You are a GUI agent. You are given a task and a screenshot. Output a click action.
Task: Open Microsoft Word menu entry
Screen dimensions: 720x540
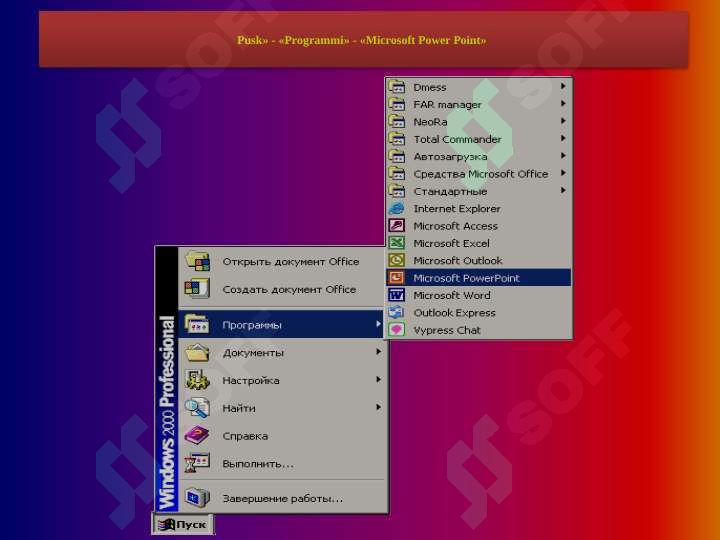[x=478, y=295]
